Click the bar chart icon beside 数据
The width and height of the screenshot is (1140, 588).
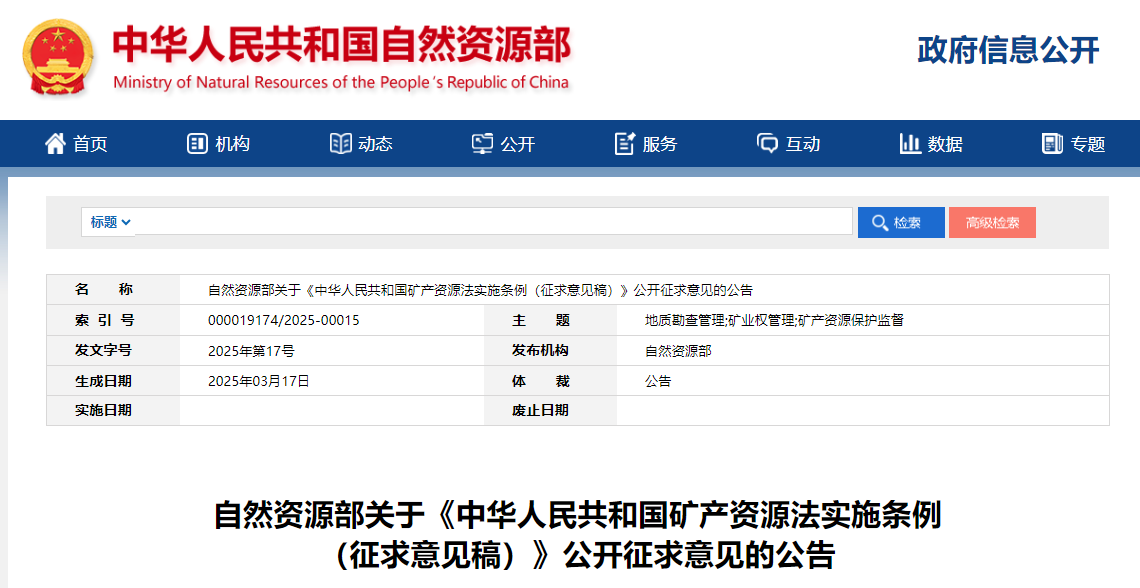[910, 143]
